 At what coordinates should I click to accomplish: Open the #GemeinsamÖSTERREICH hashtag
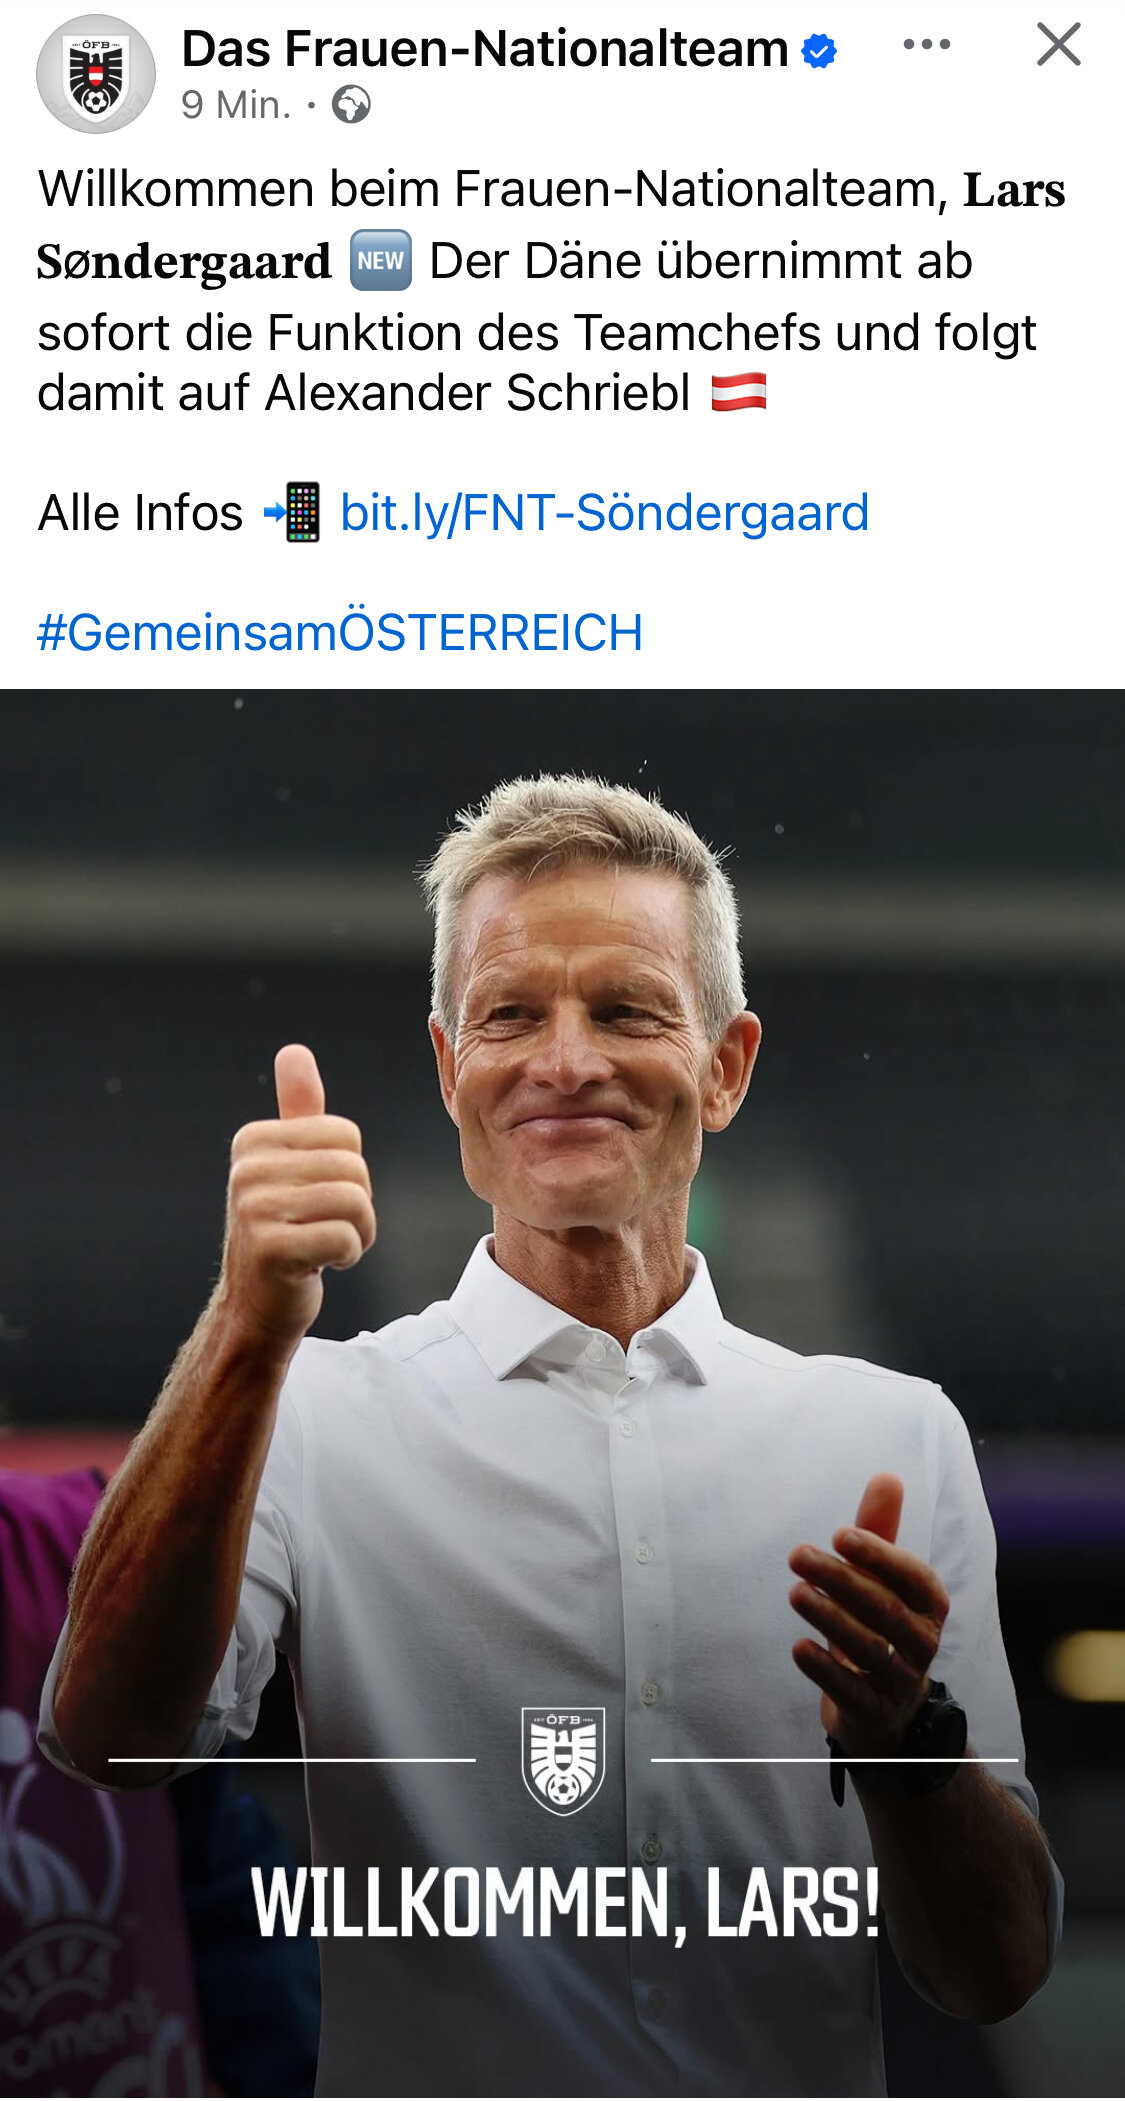tap(340, 633)
